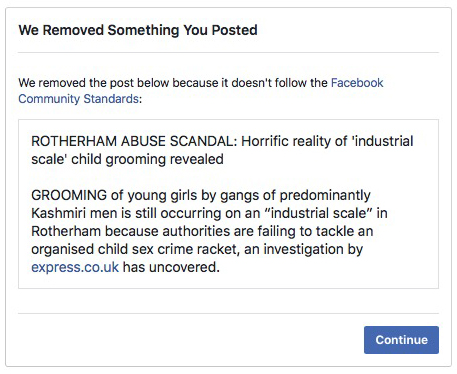Click the words 'child grooming revealed'
The image size is (457, 374).
click(147, 159)
